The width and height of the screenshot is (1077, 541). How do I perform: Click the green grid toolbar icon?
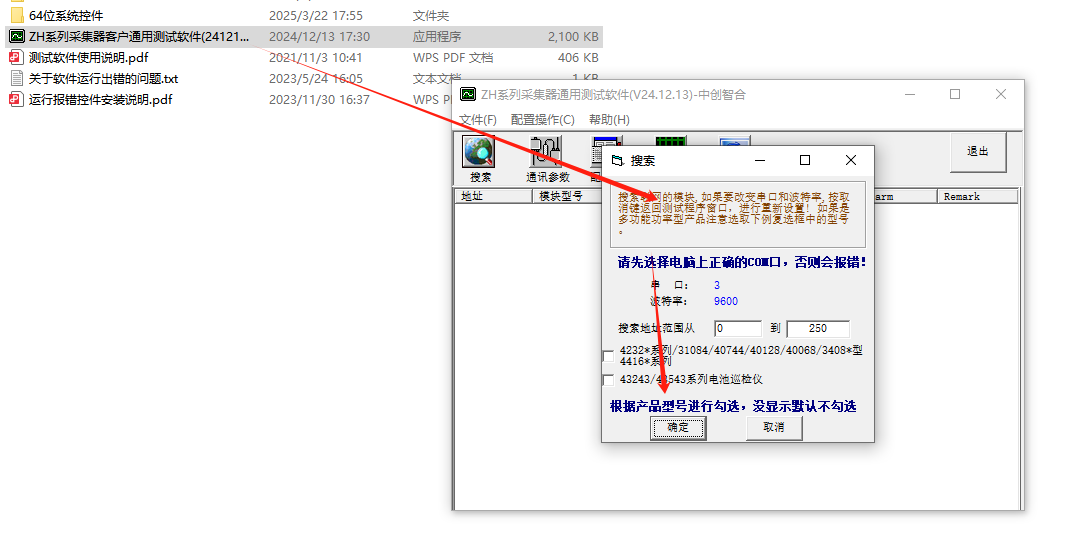point(671,144)
